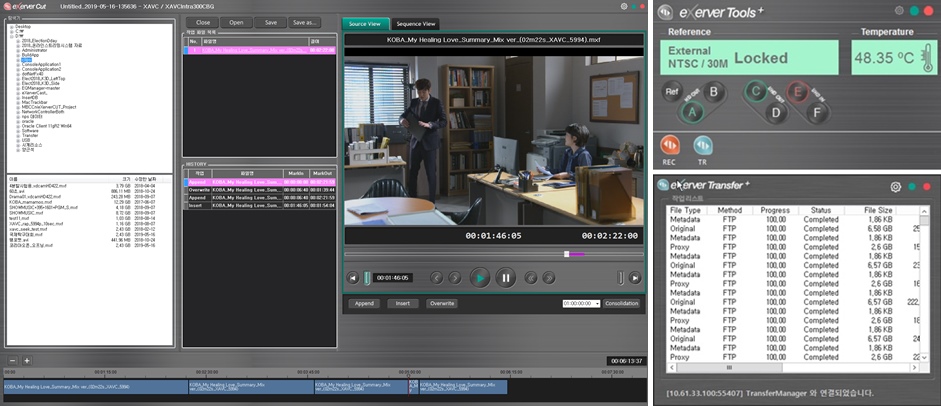This screenshot has height=406, width=941.
Task: Open eXerver Cut settings gear
Action: coord(624,6)
